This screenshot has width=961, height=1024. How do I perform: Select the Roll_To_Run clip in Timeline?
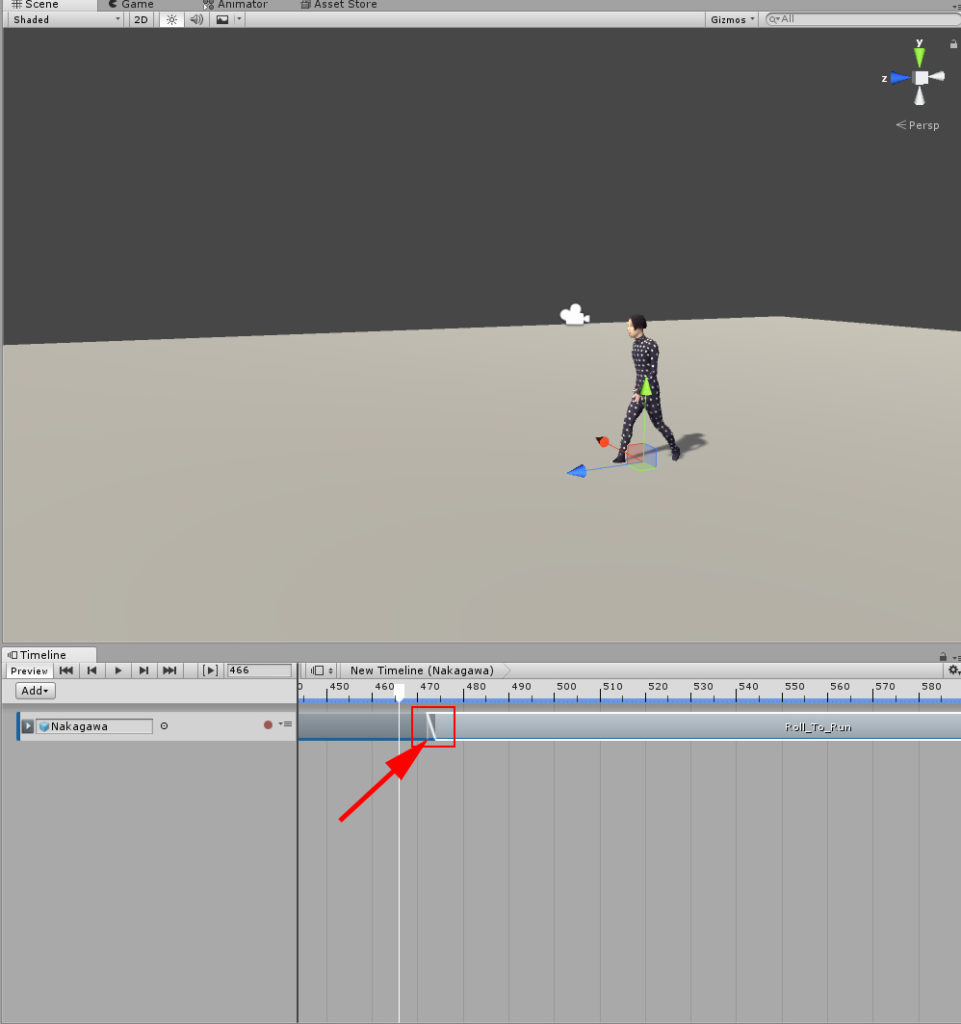(x=816, y=726)
